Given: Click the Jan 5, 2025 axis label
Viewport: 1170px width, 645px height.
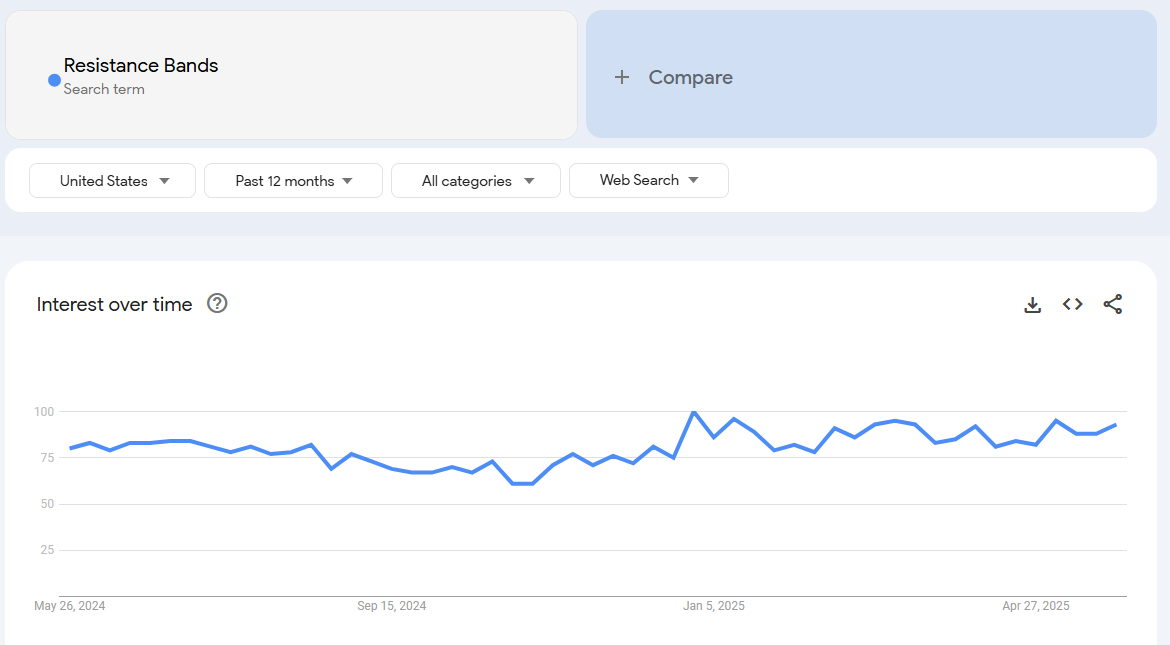Looking at the screenshot, I should click(x=713, y=606).
